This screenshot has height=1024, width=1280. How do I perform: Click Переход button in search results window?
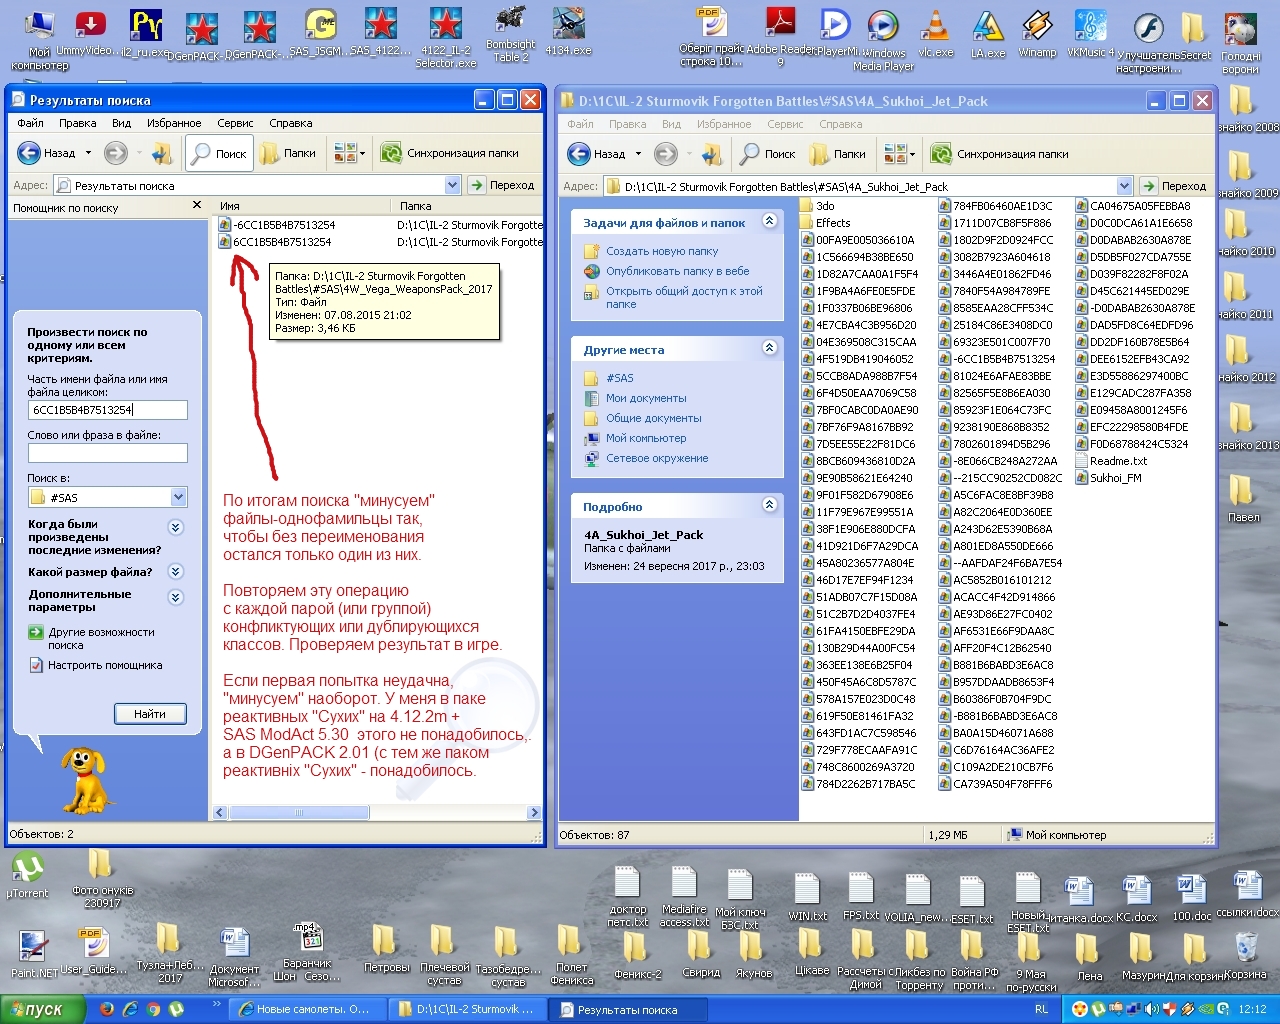504,185
